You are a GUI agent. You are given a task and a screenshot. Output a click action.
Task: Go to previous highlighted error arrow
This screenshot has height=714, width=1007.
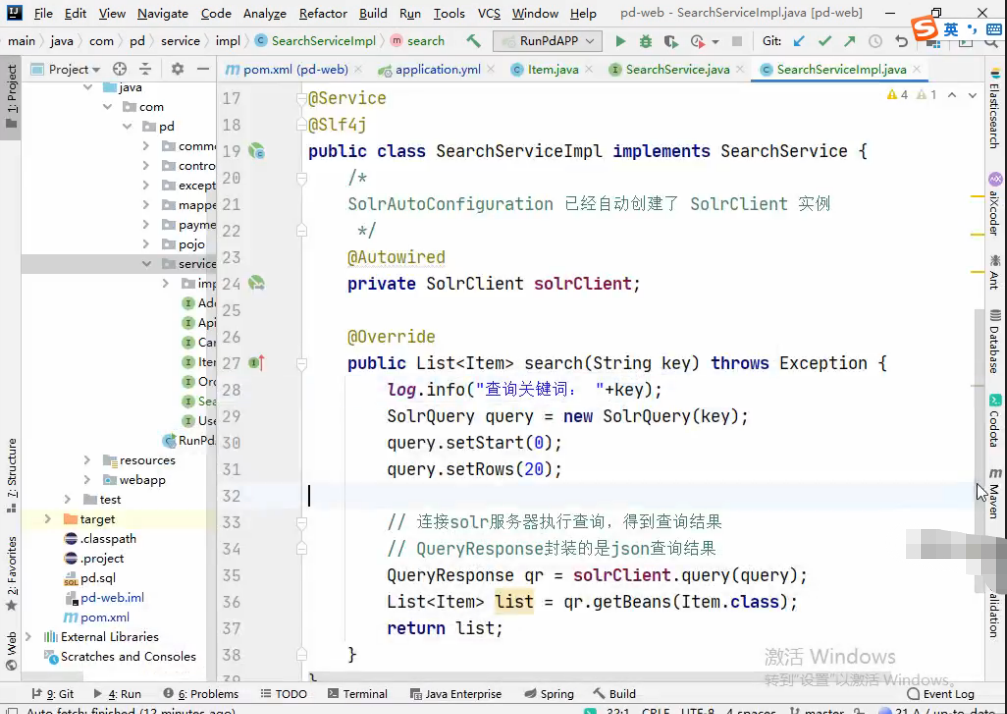click(952, 95)
